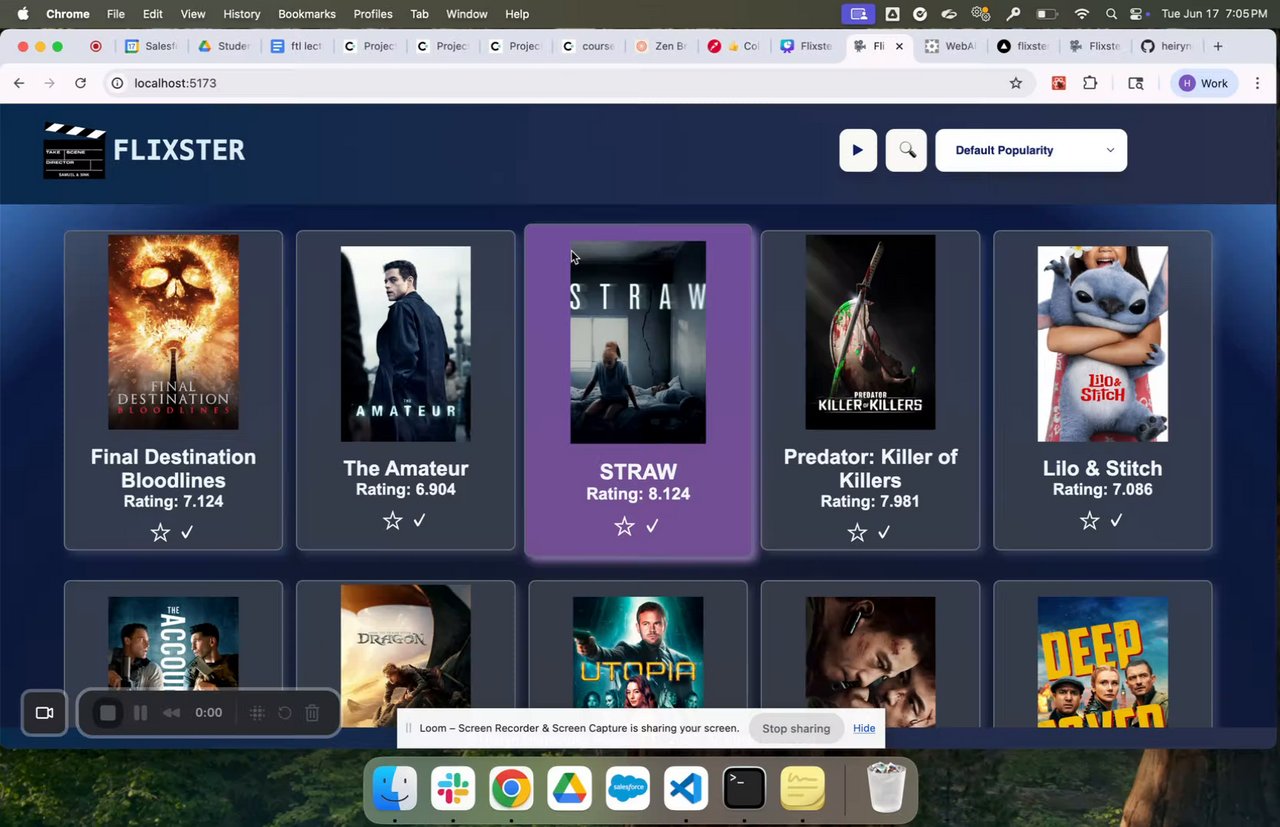Open the Default Popularity sort dropdown
The width and height of the screenshot is (1280, 827).
click(x=1031, y=150)
